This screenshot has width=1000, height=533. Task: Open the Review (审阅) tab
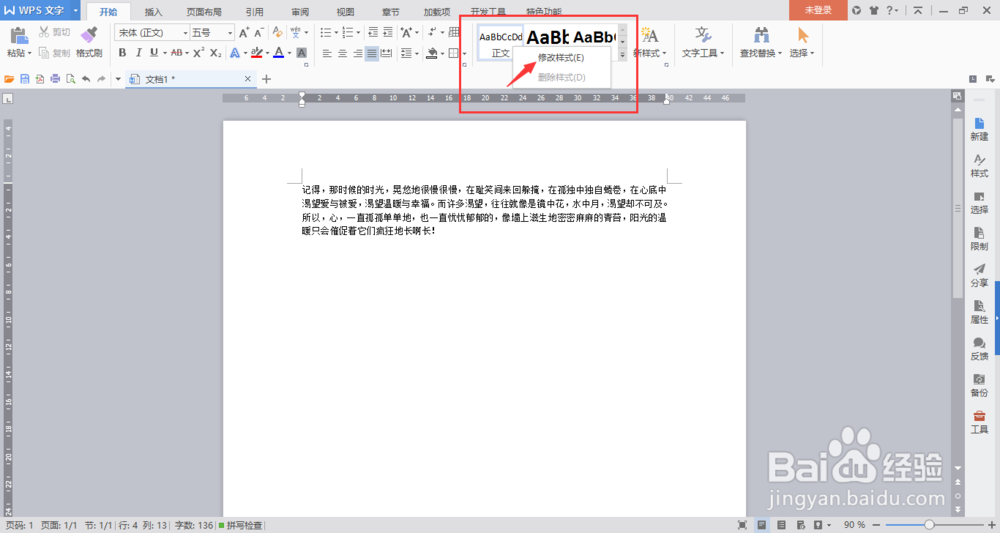[300, 11]
